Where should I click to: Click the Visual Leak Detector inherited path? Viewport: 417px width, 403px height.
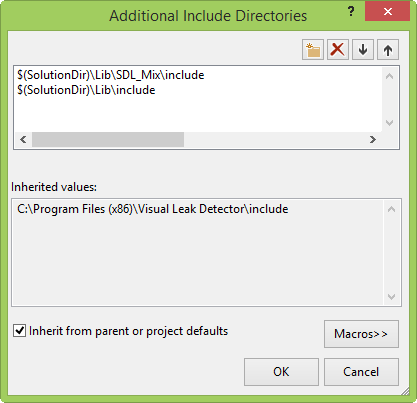(x=152, y=209)
